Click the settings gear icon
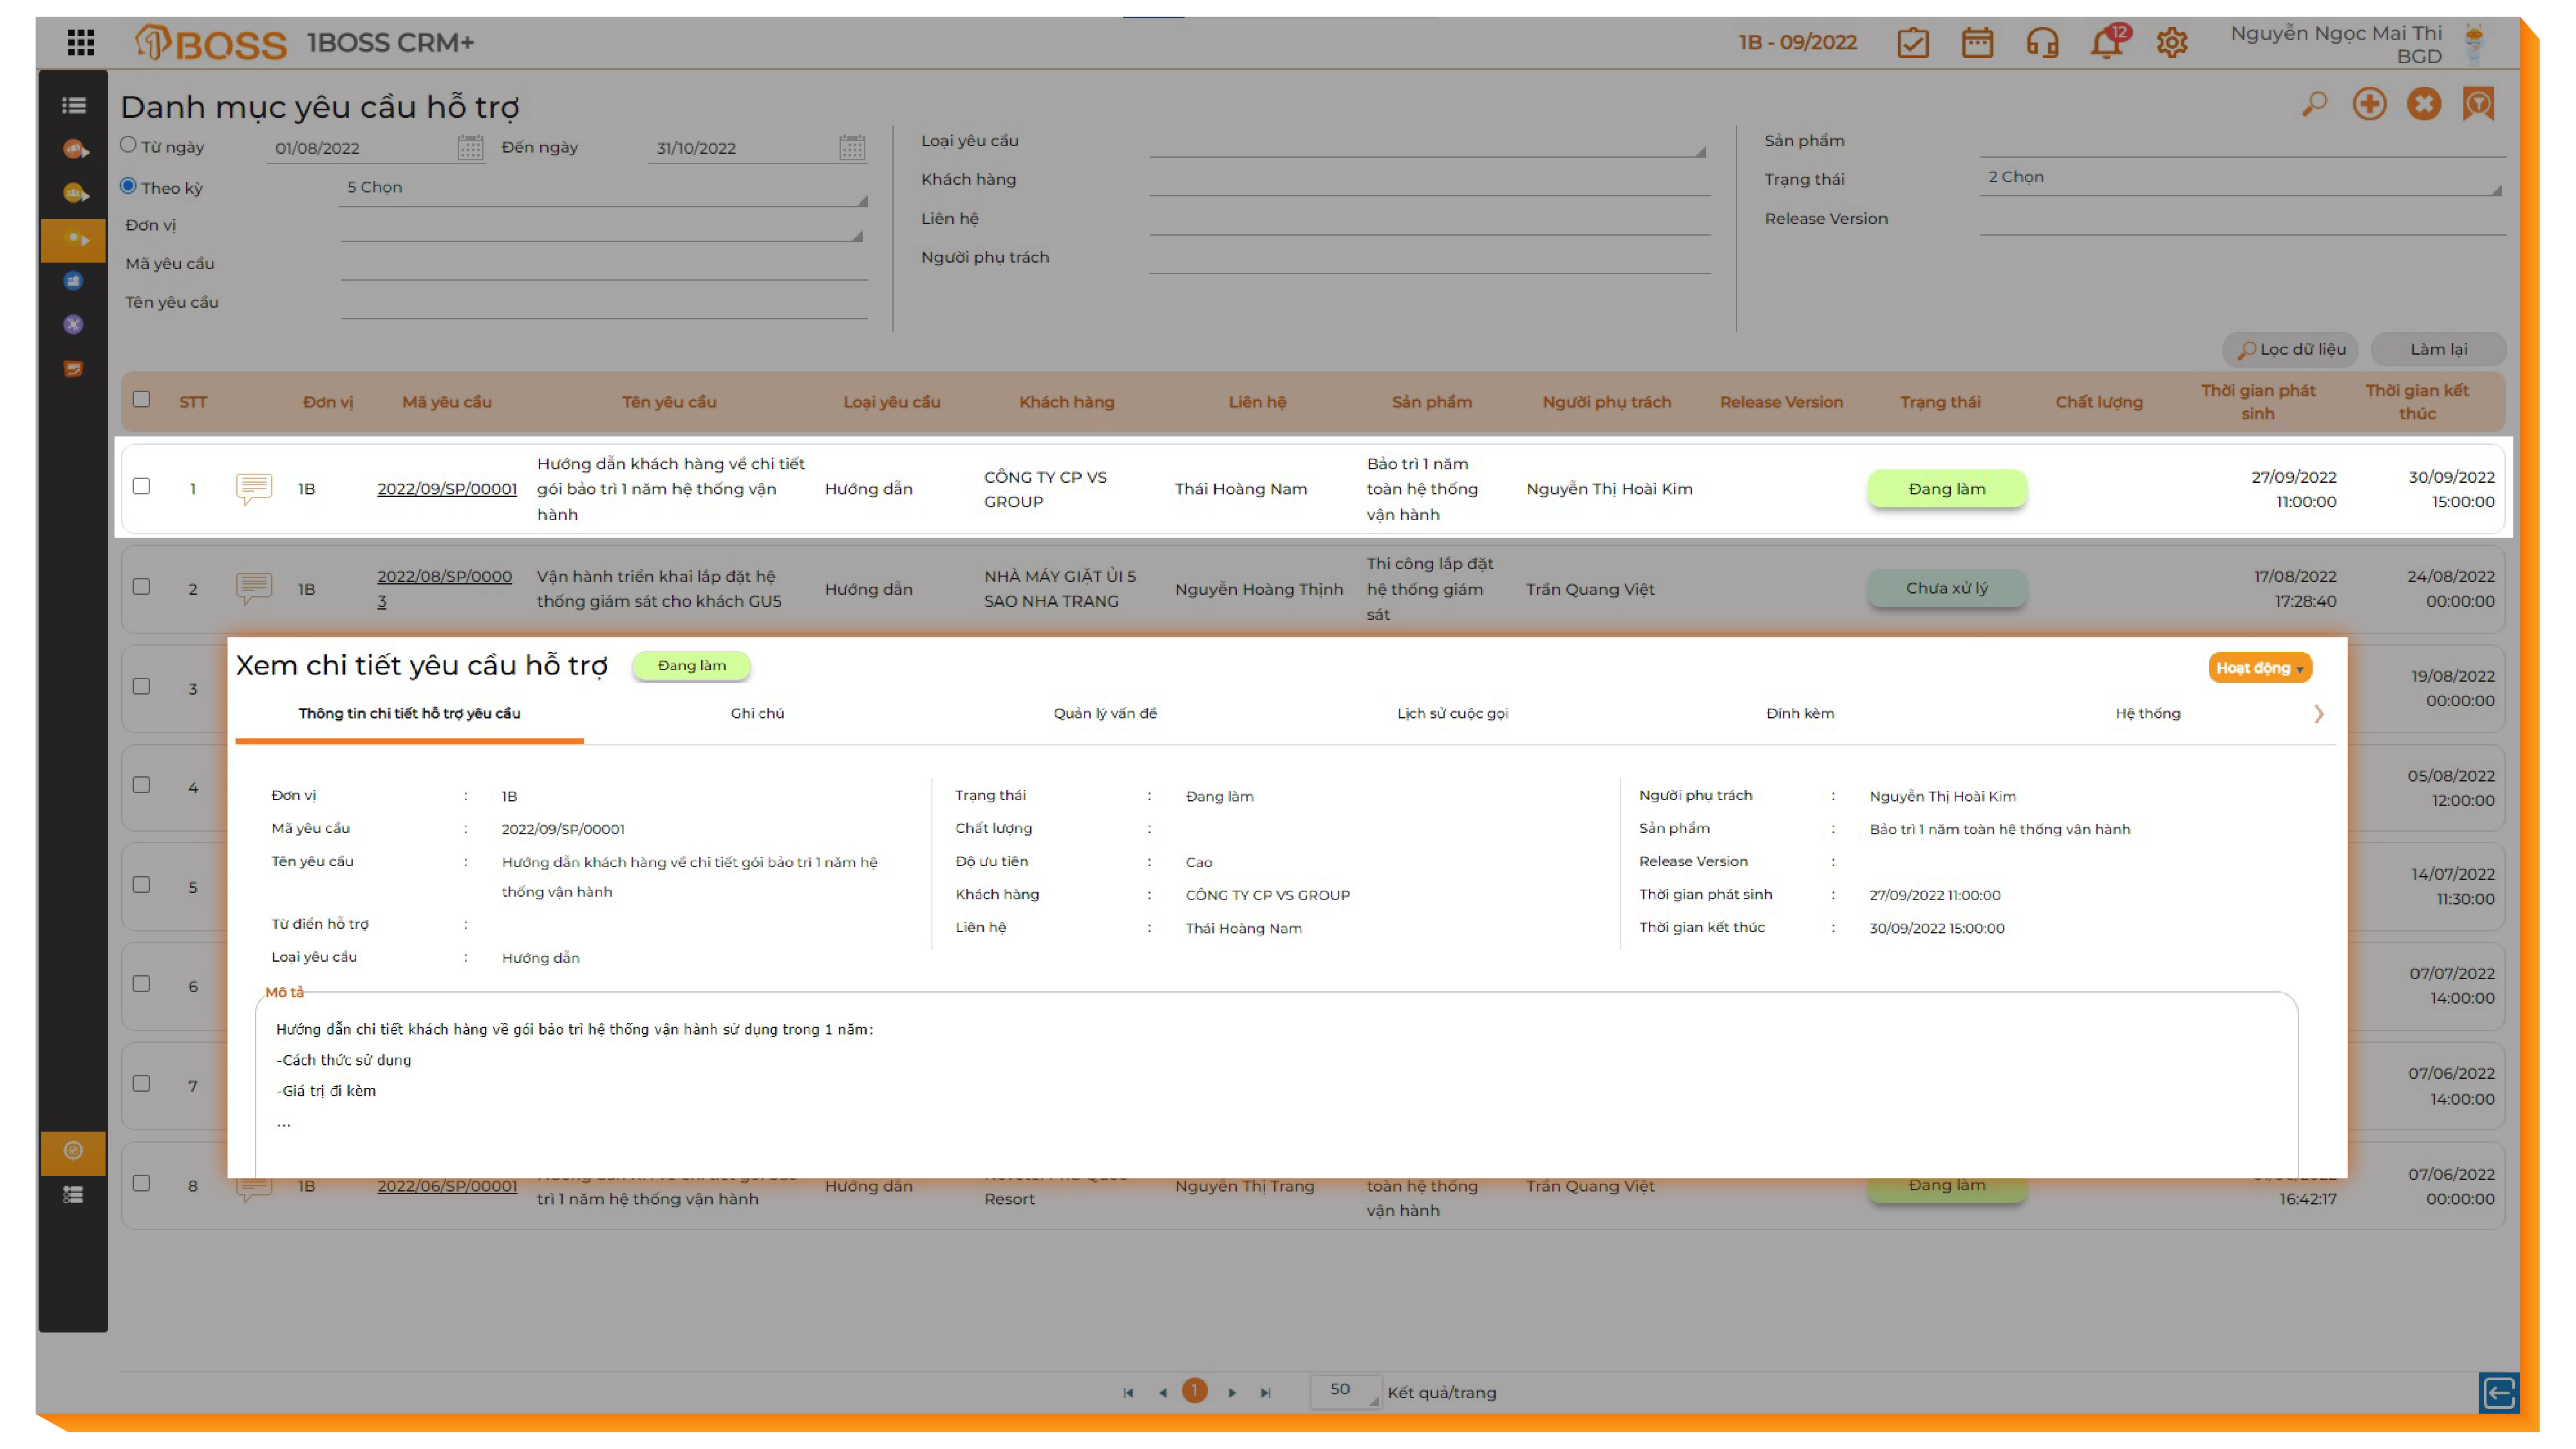This screenshot has height=1449, width=2576. pyautogui.click(x=2171, y=43)
